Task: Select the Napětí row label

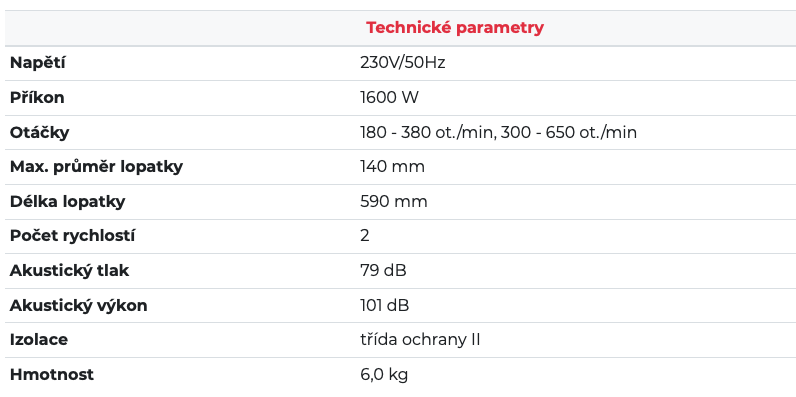Action: [x=38, y=63]
